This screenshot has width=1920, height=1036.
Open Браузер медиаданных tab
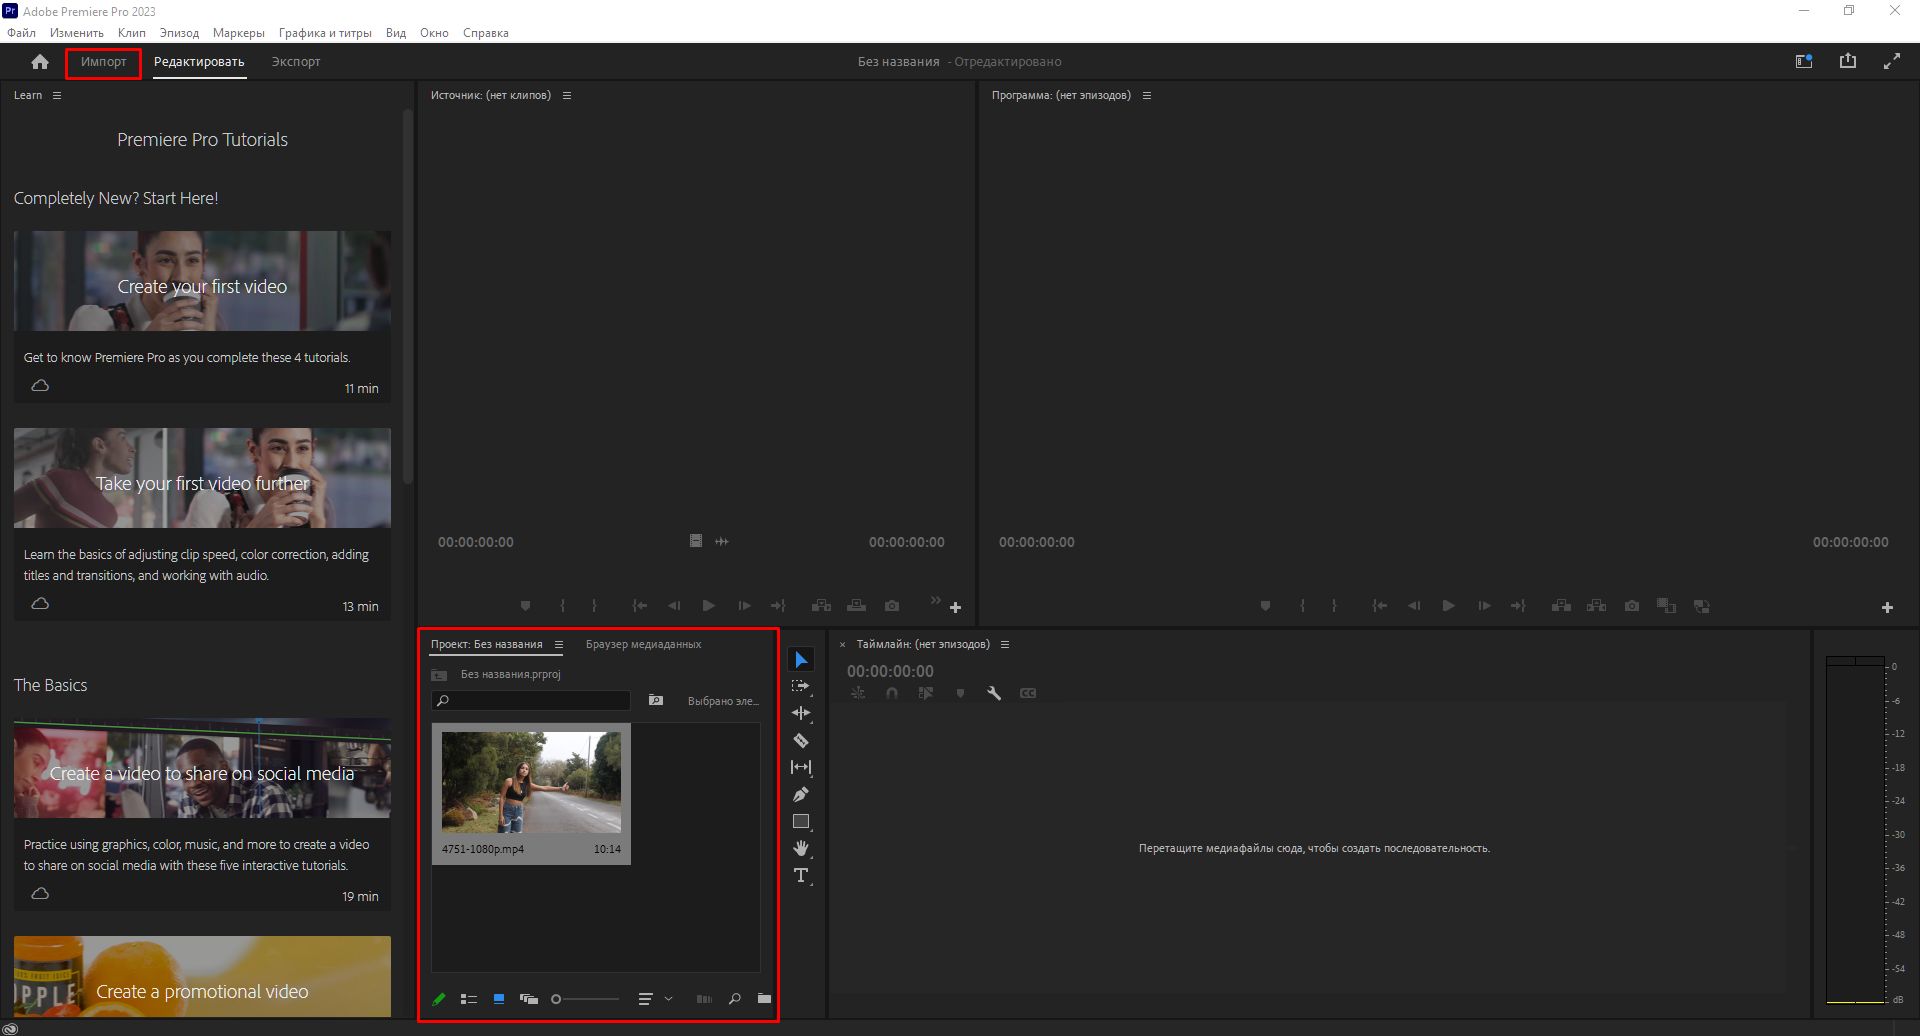[x=643, y=645]
